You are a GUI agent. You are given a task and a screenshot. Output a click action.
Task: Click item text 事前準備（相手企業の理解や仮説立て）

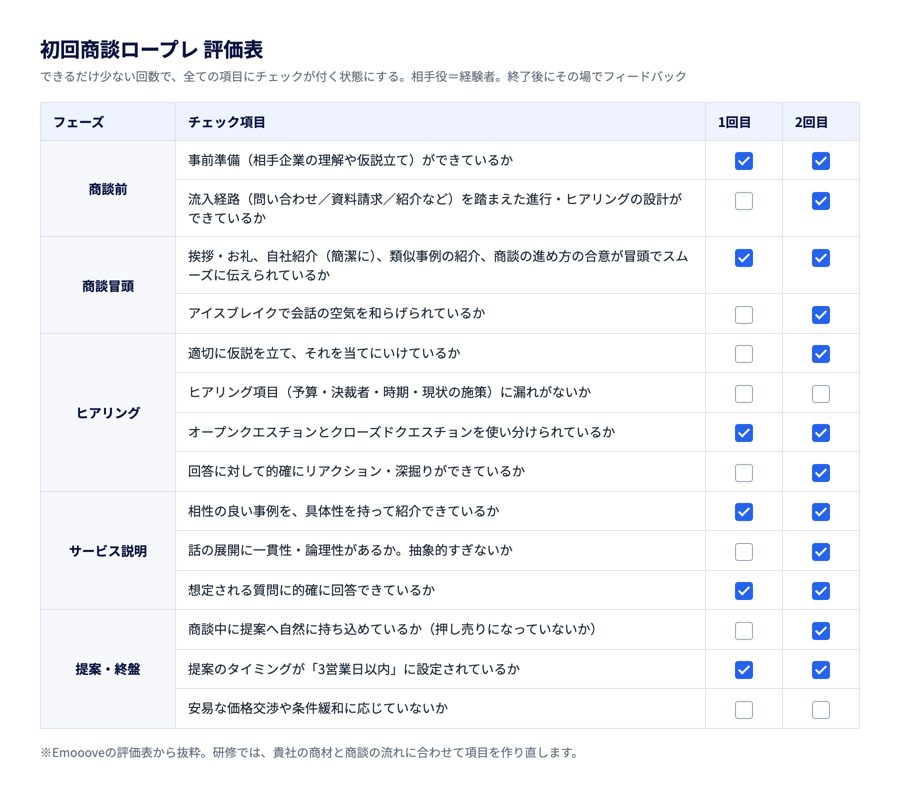pyautogui.click(x=350, y=160)
